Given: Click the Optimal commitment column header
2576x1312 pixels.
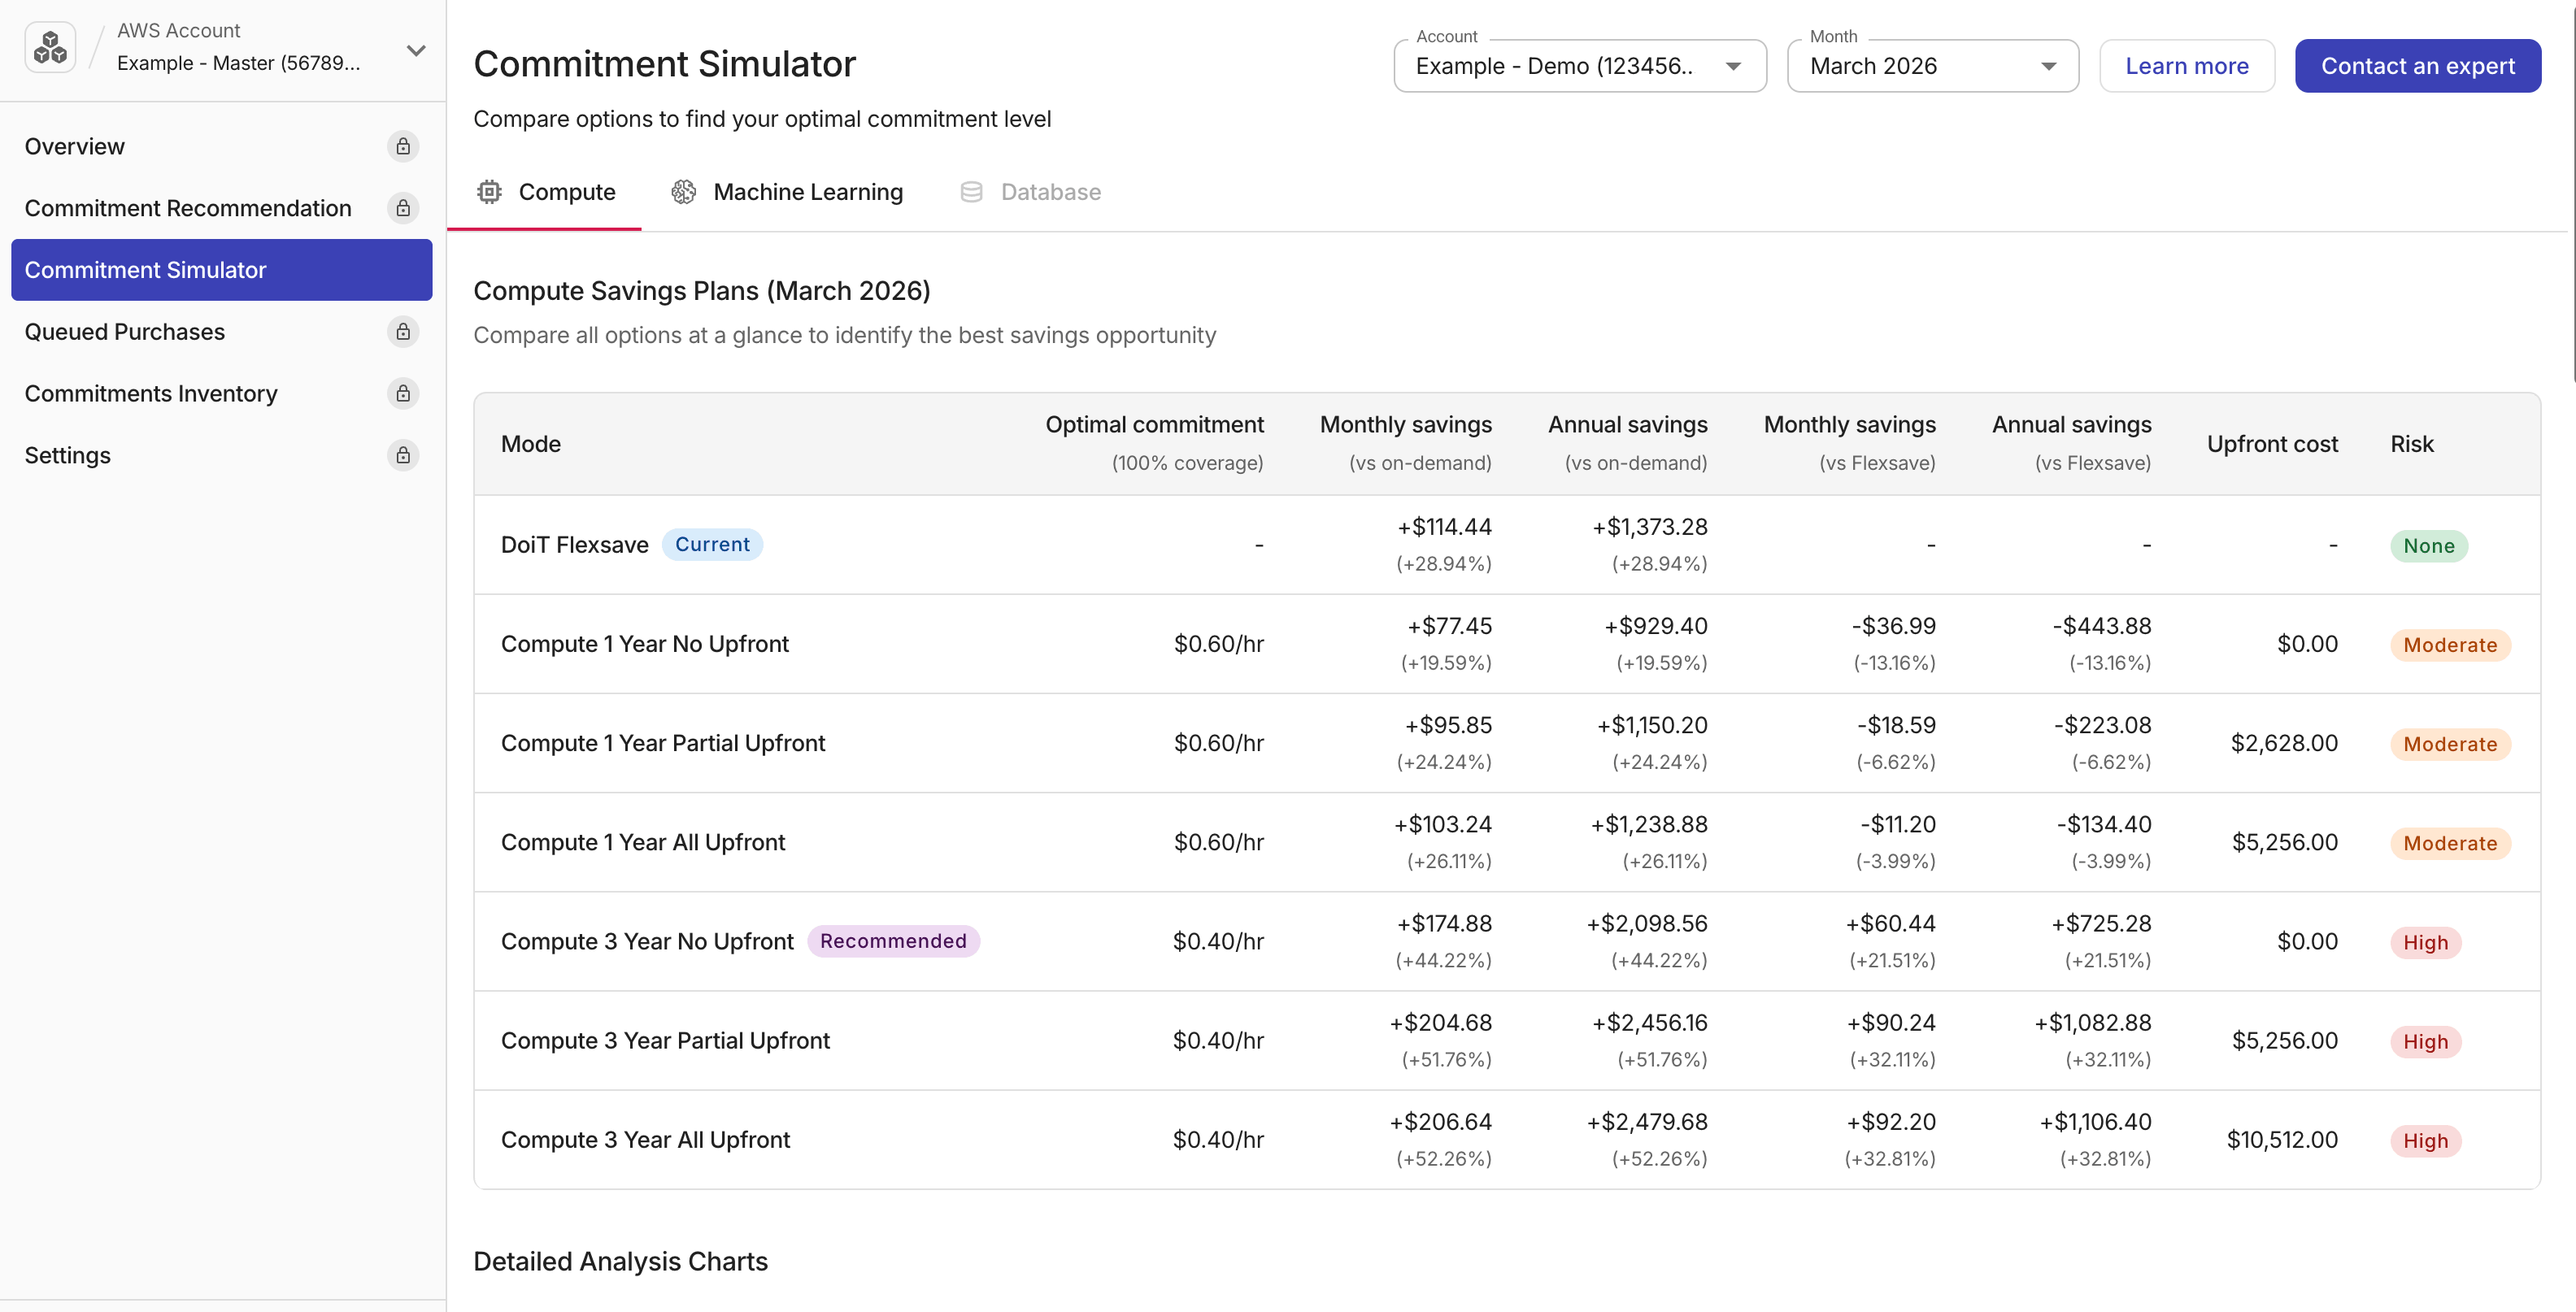Looking at the screenshot, I should pyautogui.click(x=1154, y=443).
